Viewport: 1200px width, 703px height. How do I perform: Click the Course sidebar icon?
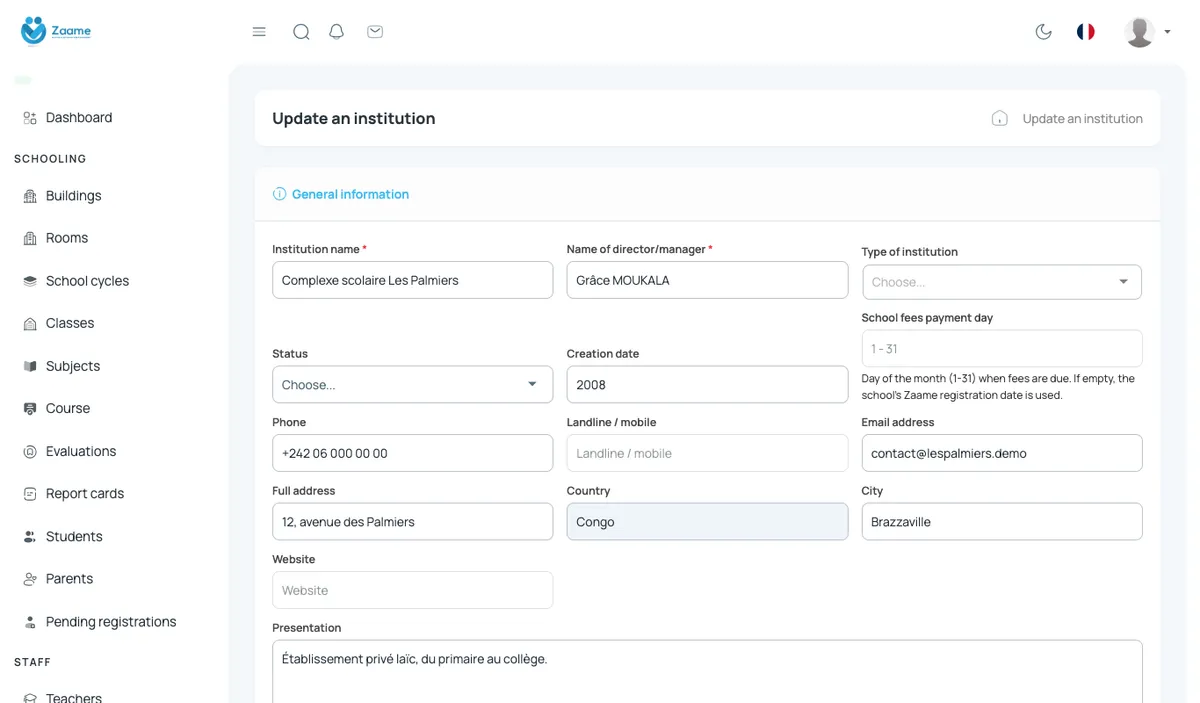pos(30,409)
